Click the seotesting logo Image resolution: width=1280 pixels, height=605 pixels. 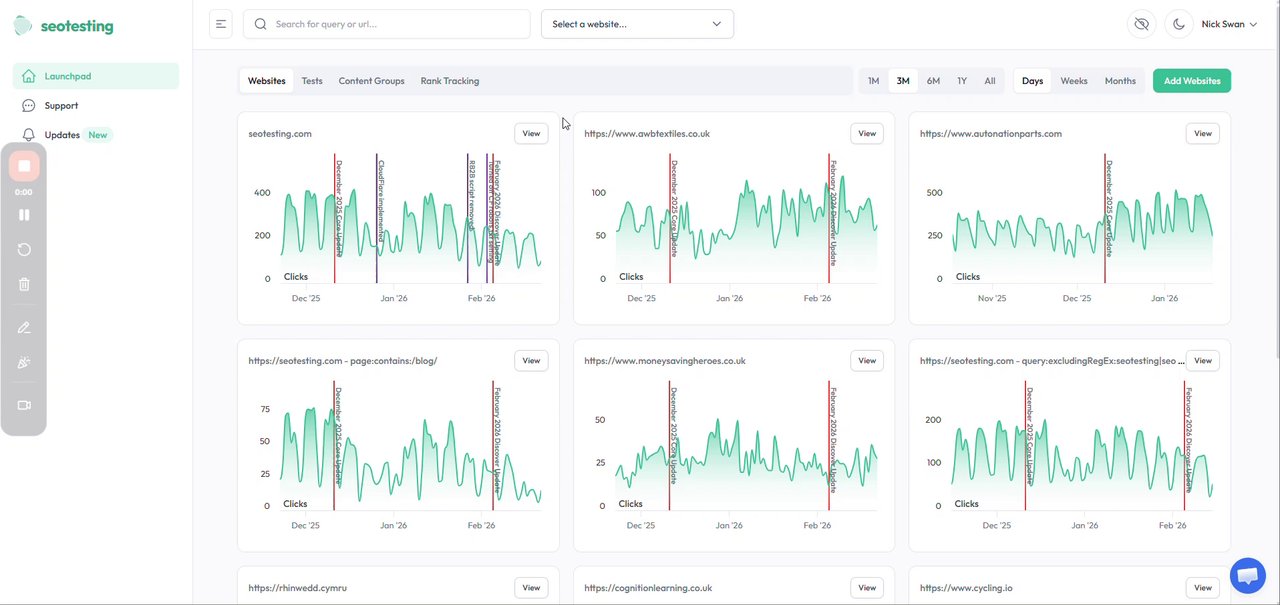coord(64,27)
